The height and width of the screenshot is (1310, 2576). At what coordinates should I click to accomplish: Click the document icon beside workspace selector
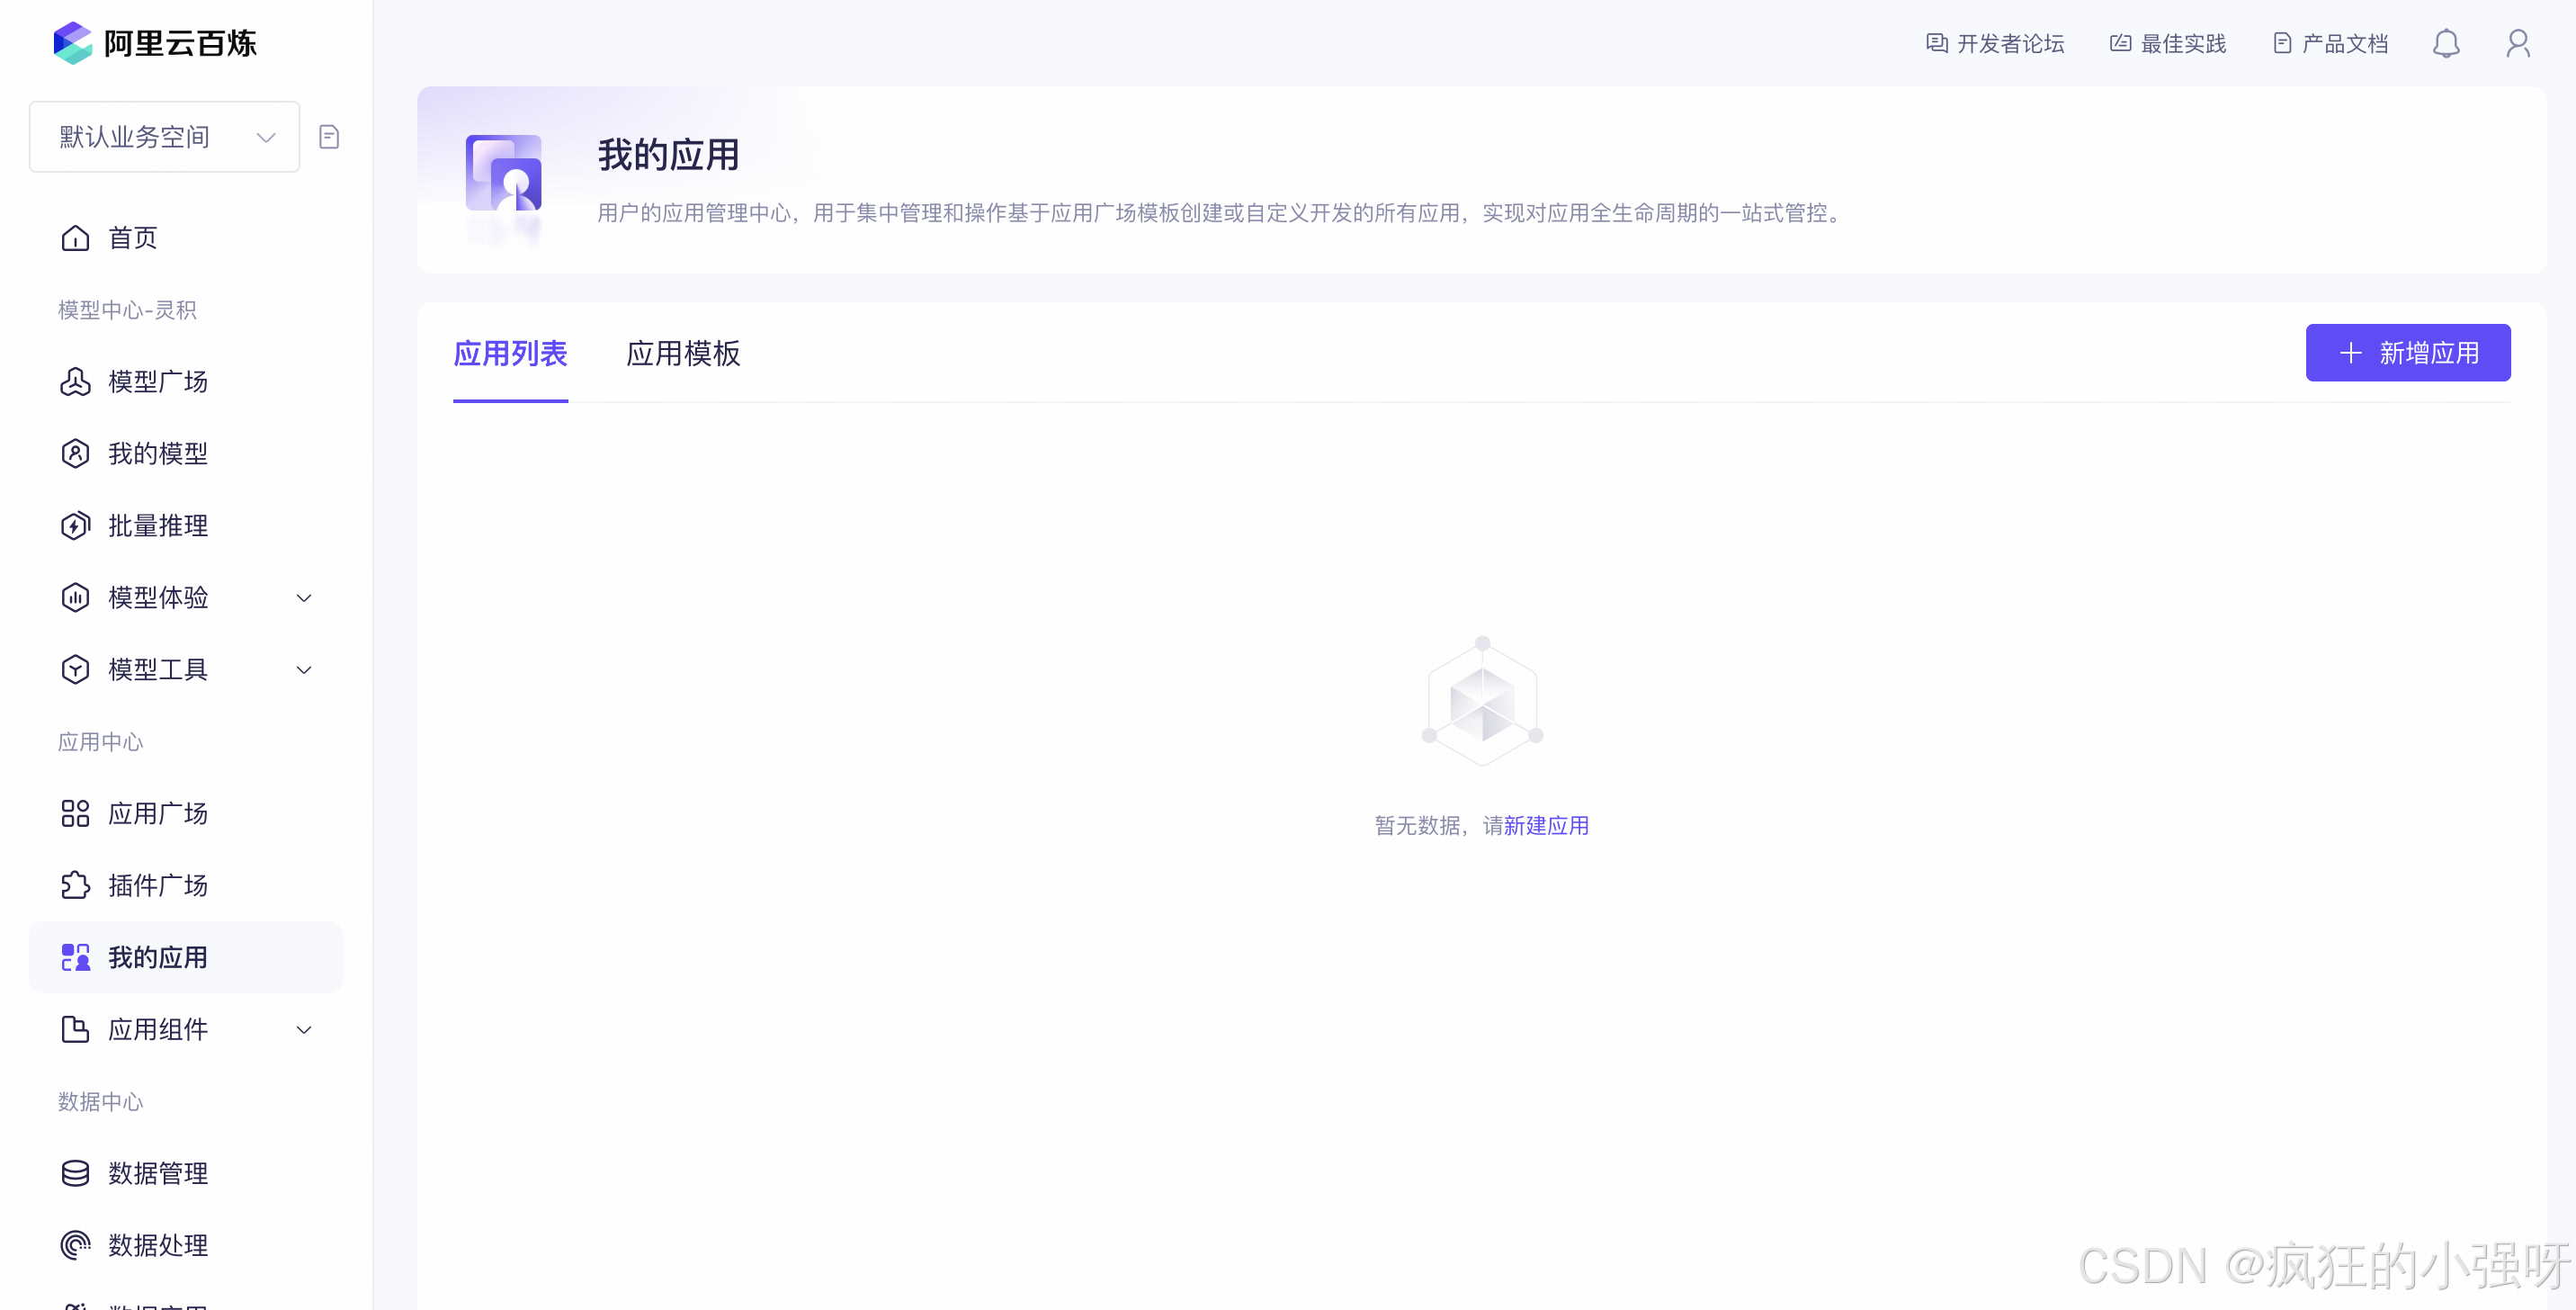click(x=329, y=137)
